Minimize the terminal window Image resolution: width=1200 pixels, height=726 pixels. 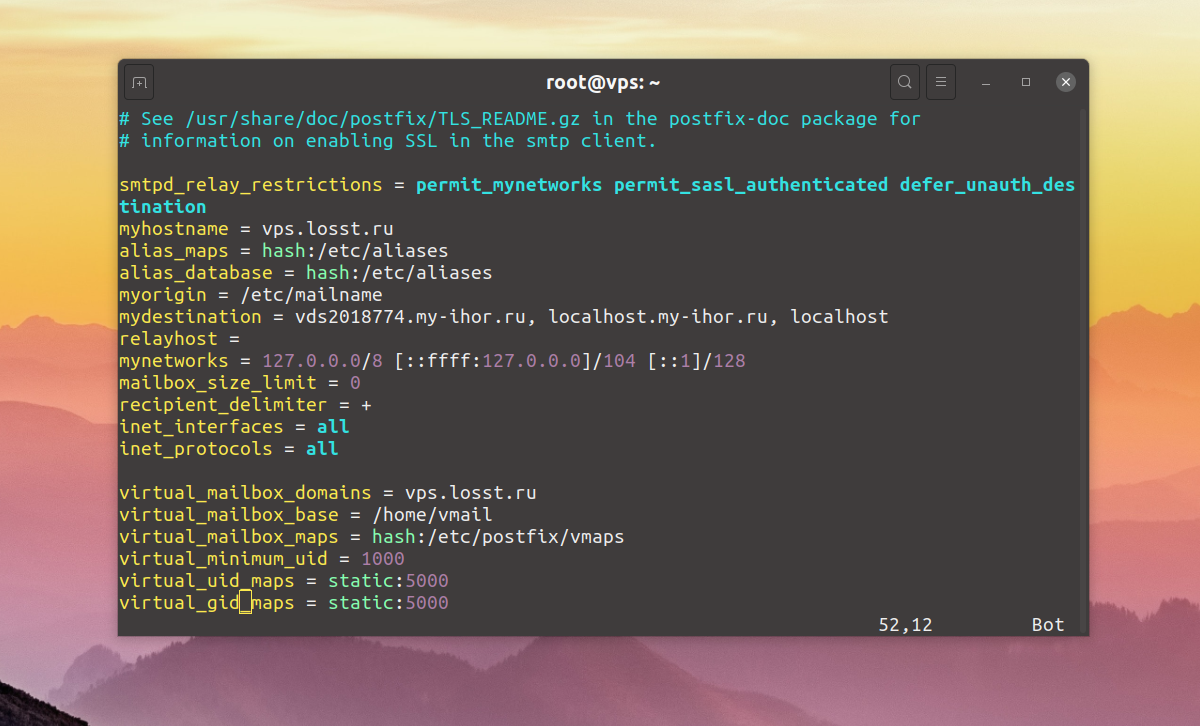point(985,82)
